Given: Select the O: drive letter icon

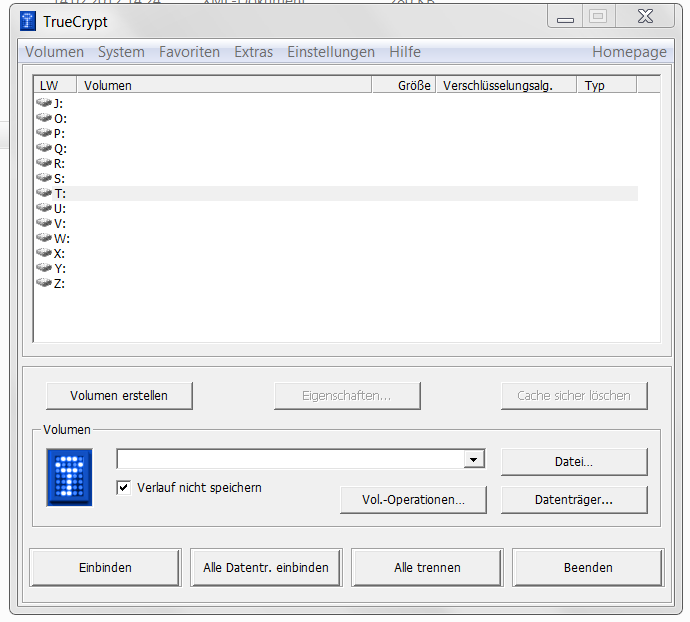Looking at the screenshot, I should point(44,118).
